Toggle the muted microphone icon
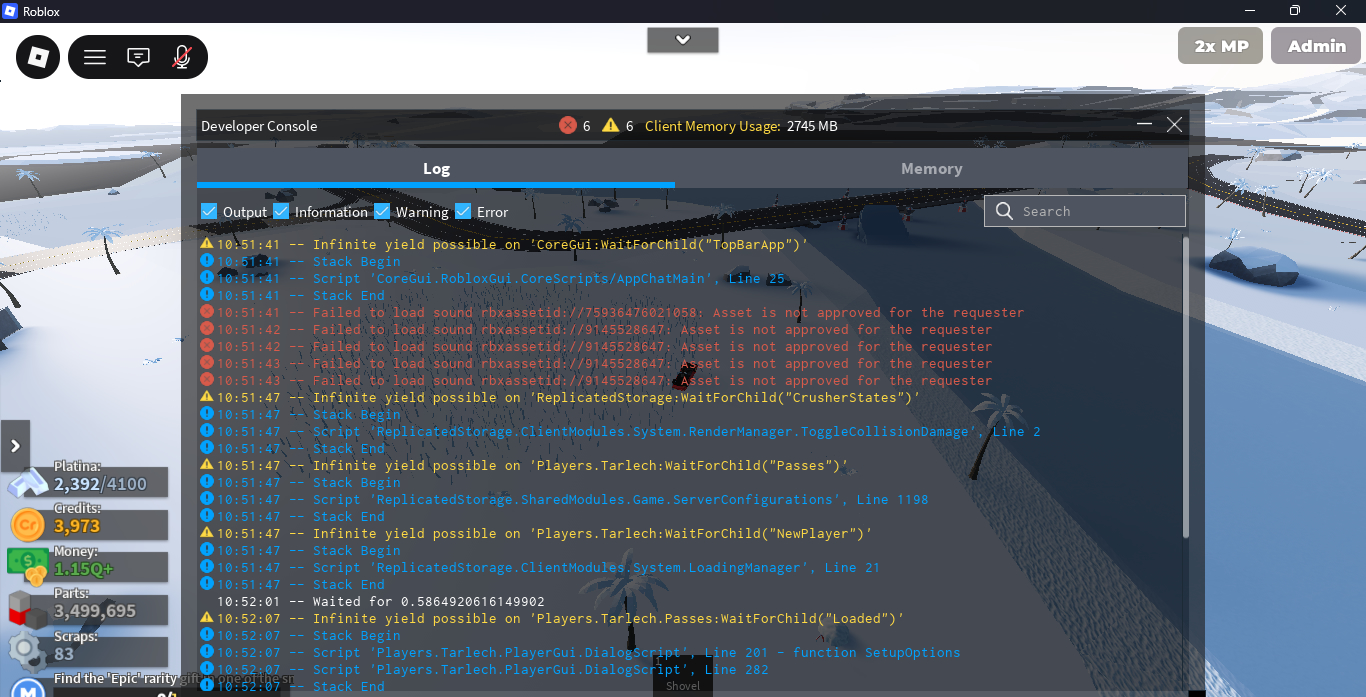 (x=181, y=57)
